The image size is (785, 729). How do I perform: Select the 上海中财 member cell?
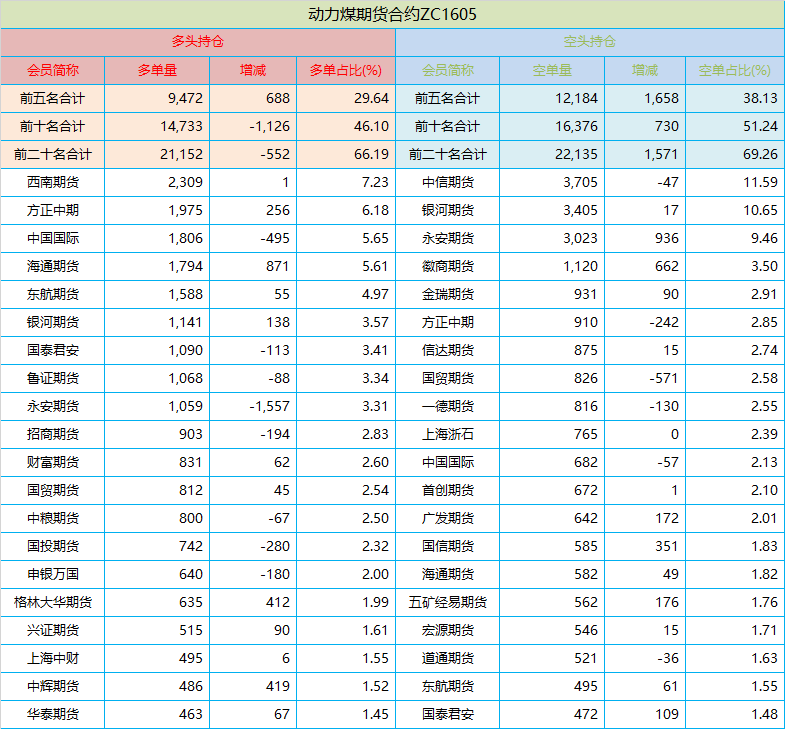[53, 659]
